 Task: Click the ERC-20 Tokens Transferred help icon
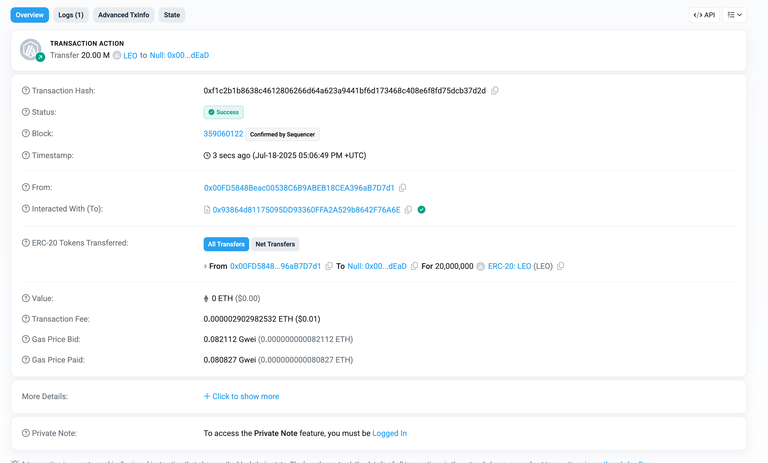point(25,243)
